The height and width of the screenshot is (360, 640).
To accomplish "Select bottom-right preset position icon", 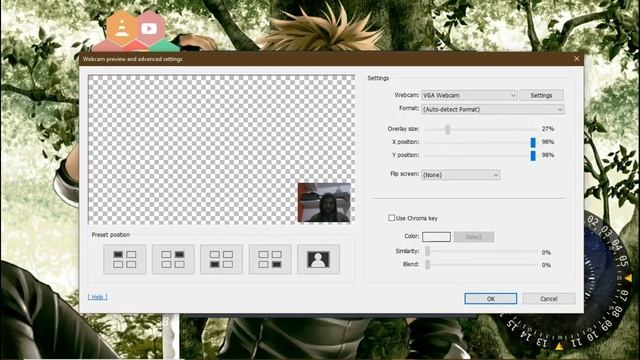I will point(270,259).
